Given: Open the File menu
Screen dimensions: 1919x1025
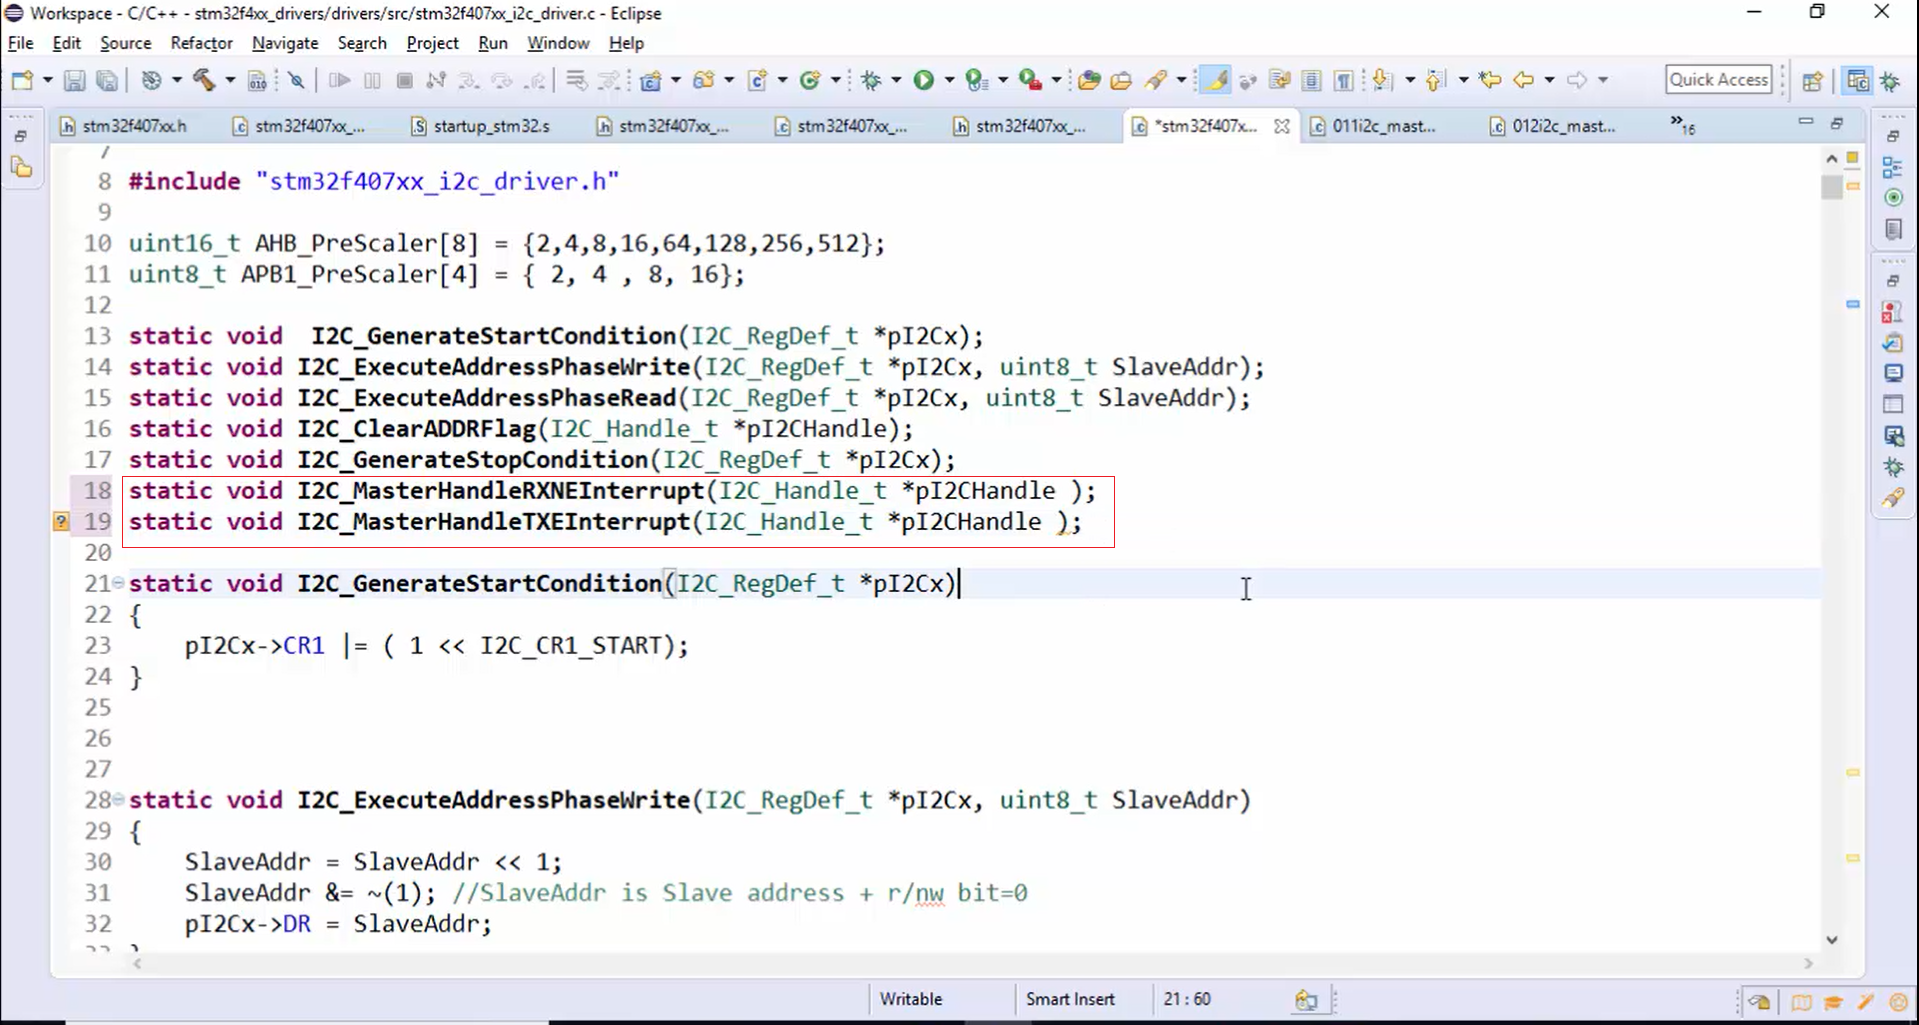Looking at the screenshot, I should click(x=20, y=43).
